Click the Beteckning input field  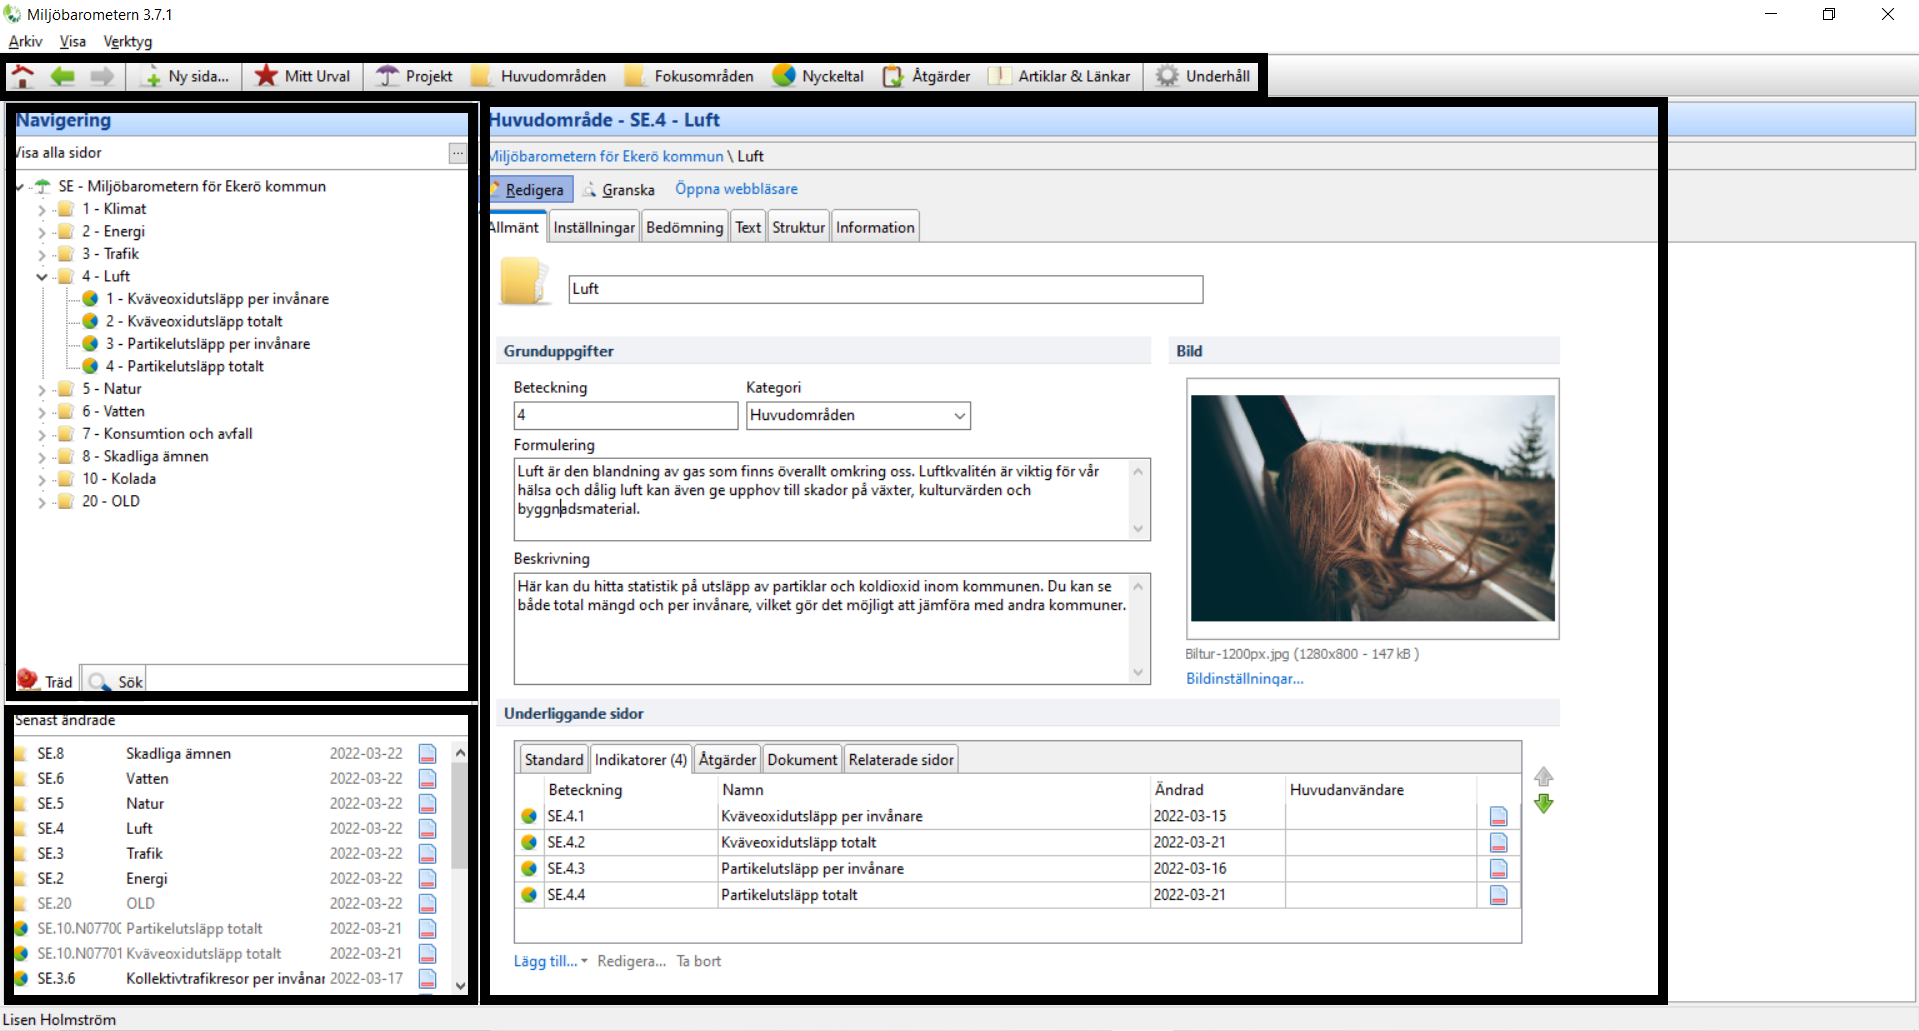pyautogui.click(x=625, y=415)
